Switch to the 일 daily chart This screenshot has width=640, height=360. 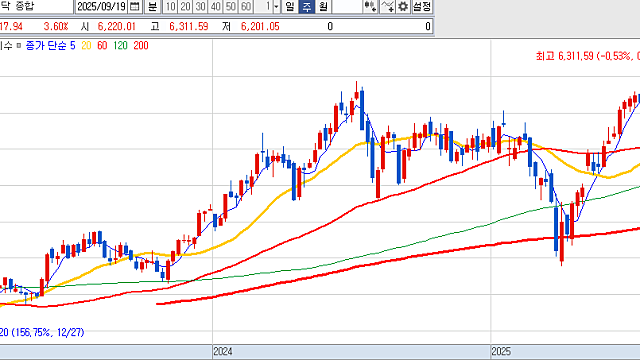point(290,6)
